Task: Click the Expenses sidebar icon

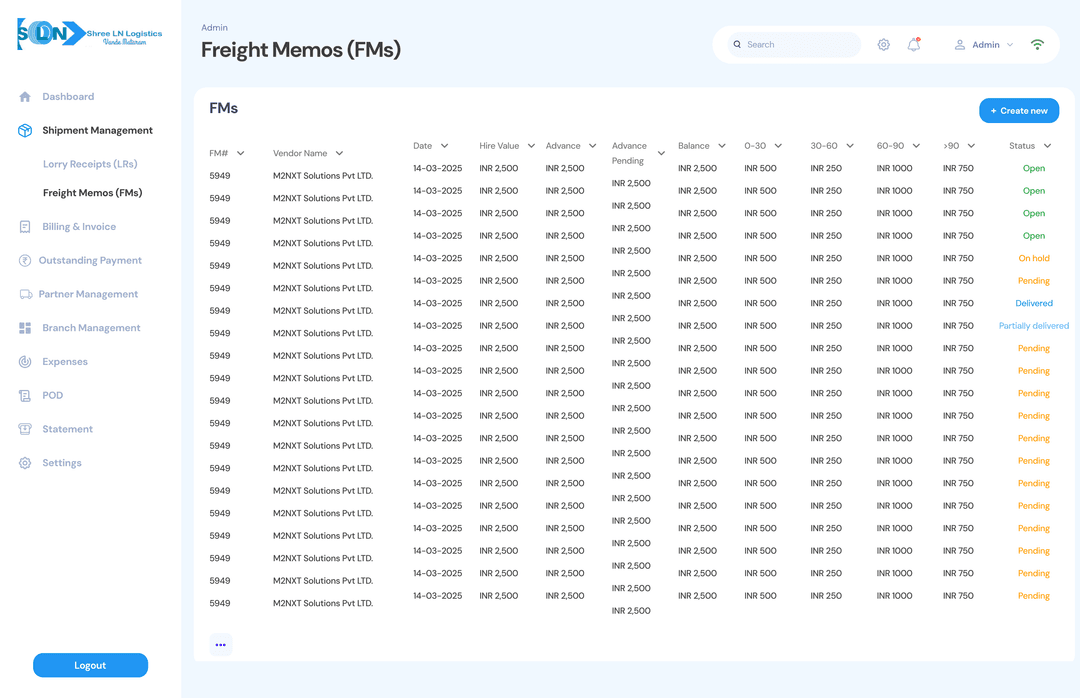Action: tap(25, 362)
